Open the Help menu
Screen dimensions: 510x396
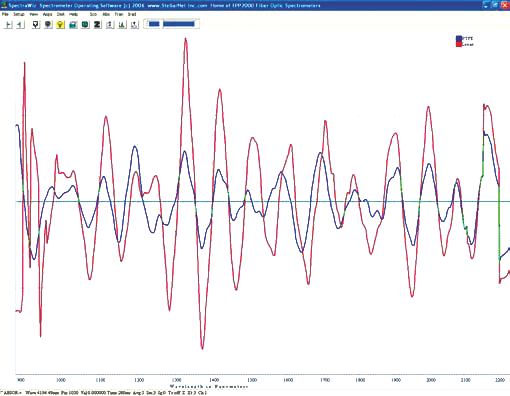[73, 14]
